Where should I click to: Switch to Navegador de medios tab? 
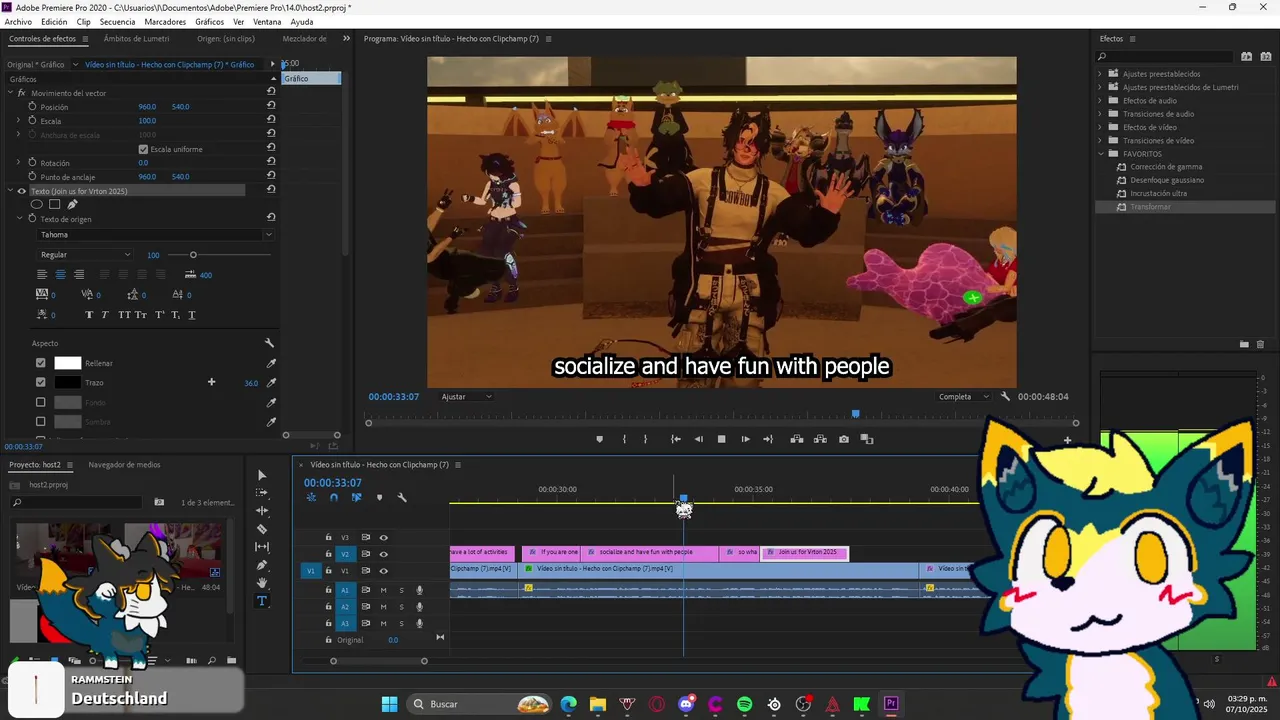[x=124, y=465]
